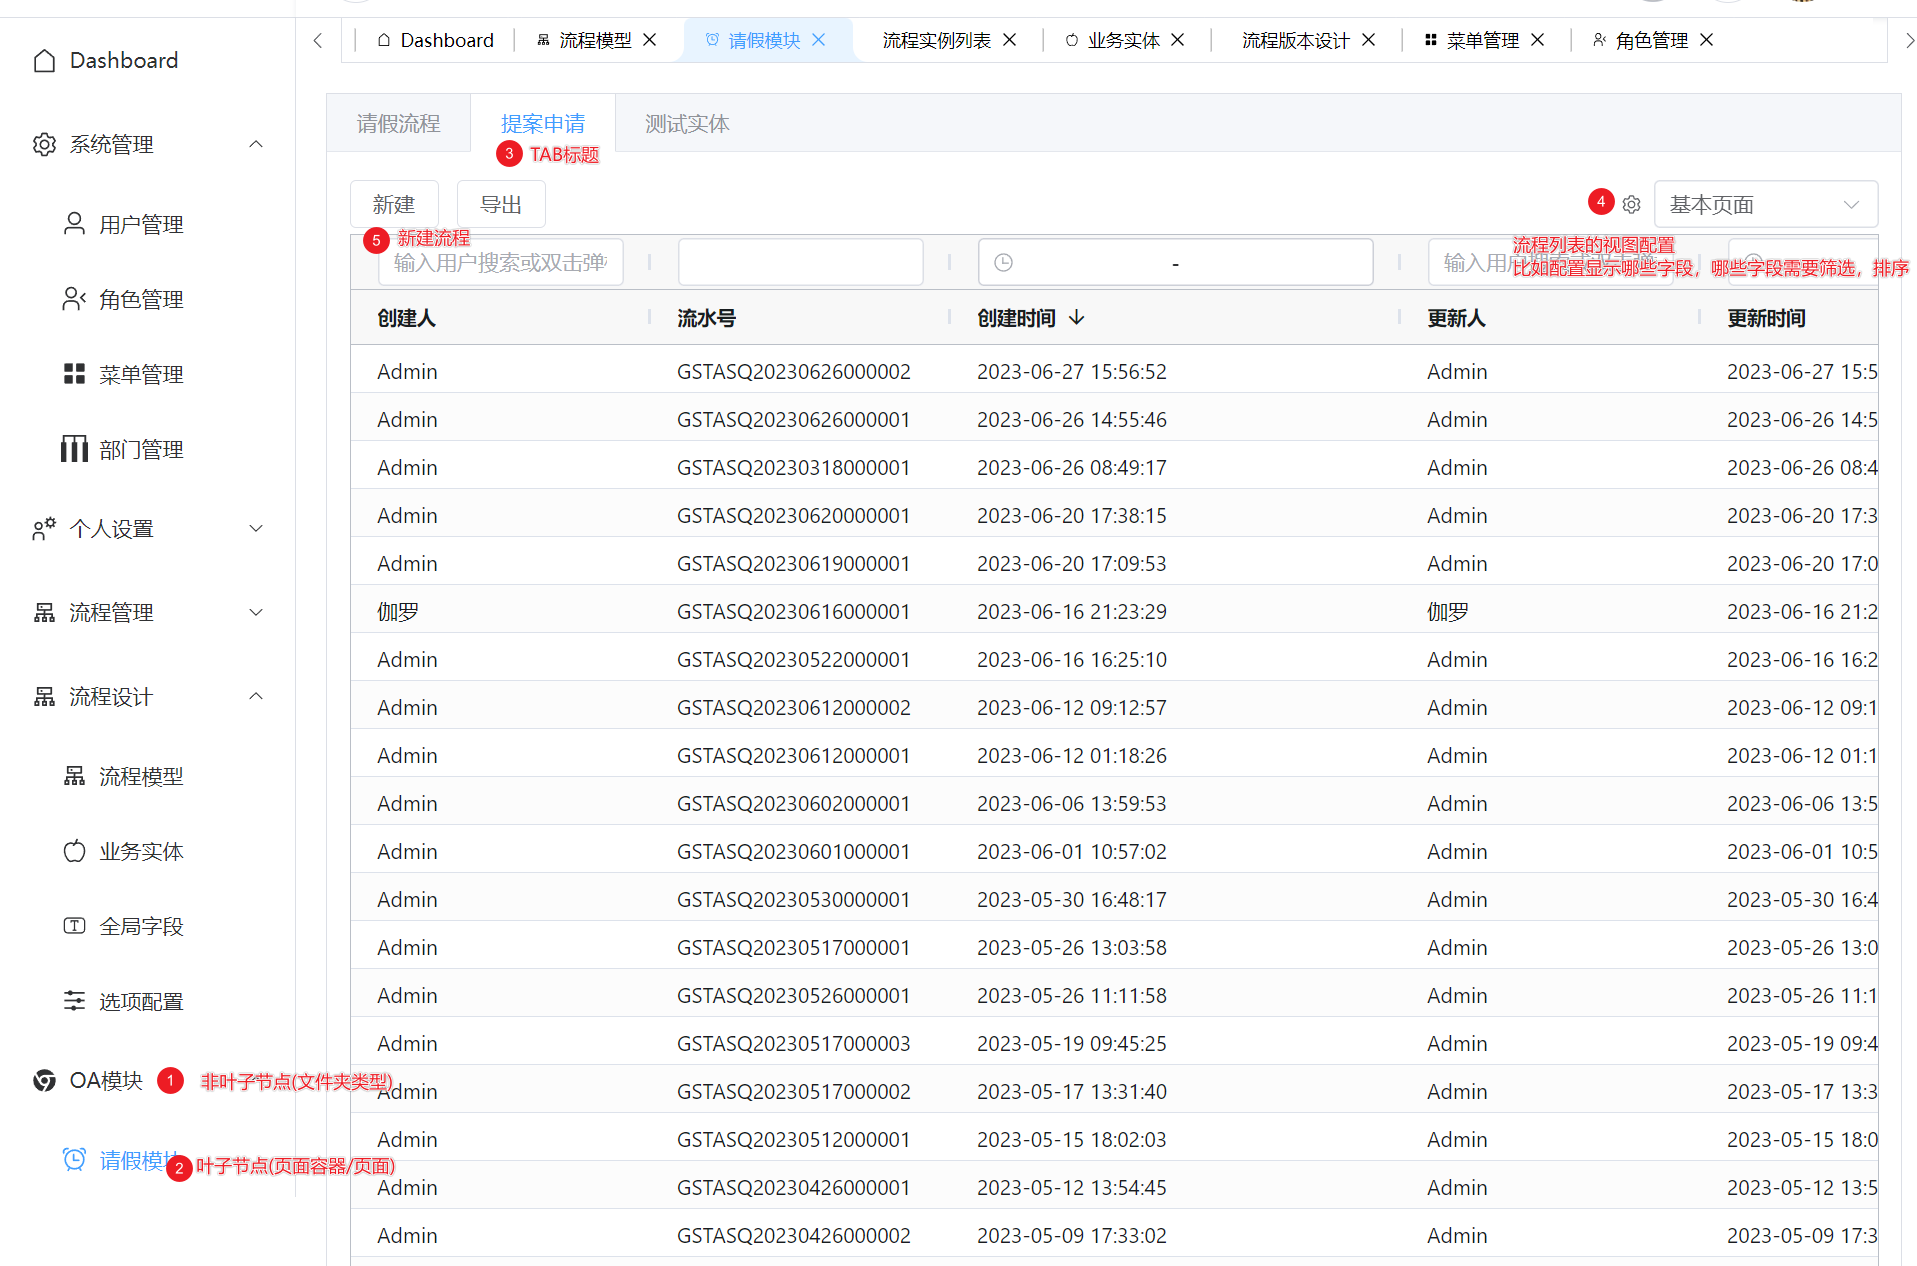Click the 流程管理 hierarchy icon
The width and height of the screenshot is (1917, 1266).
(x=44, y=613)
